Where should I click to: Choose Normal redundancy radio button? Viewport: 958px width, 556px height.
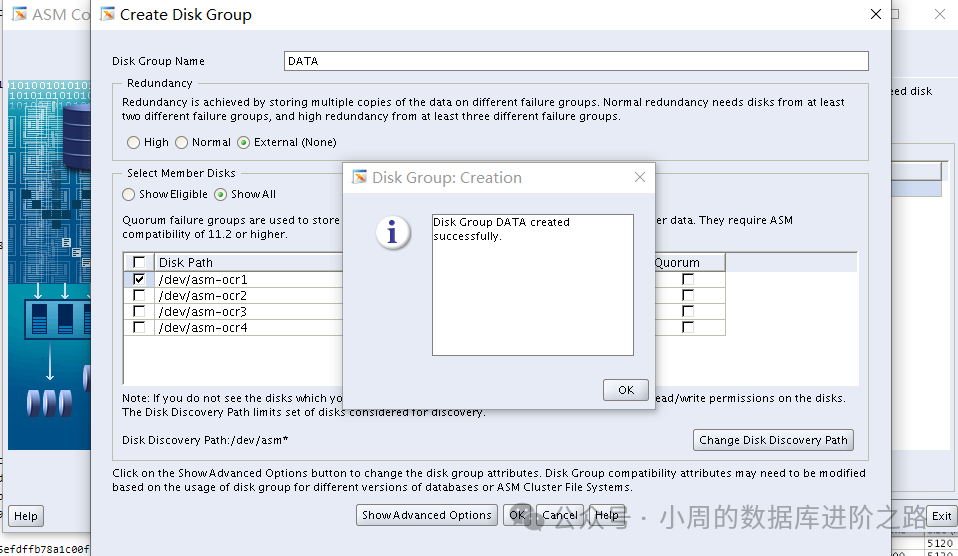[x=182, y=143]
